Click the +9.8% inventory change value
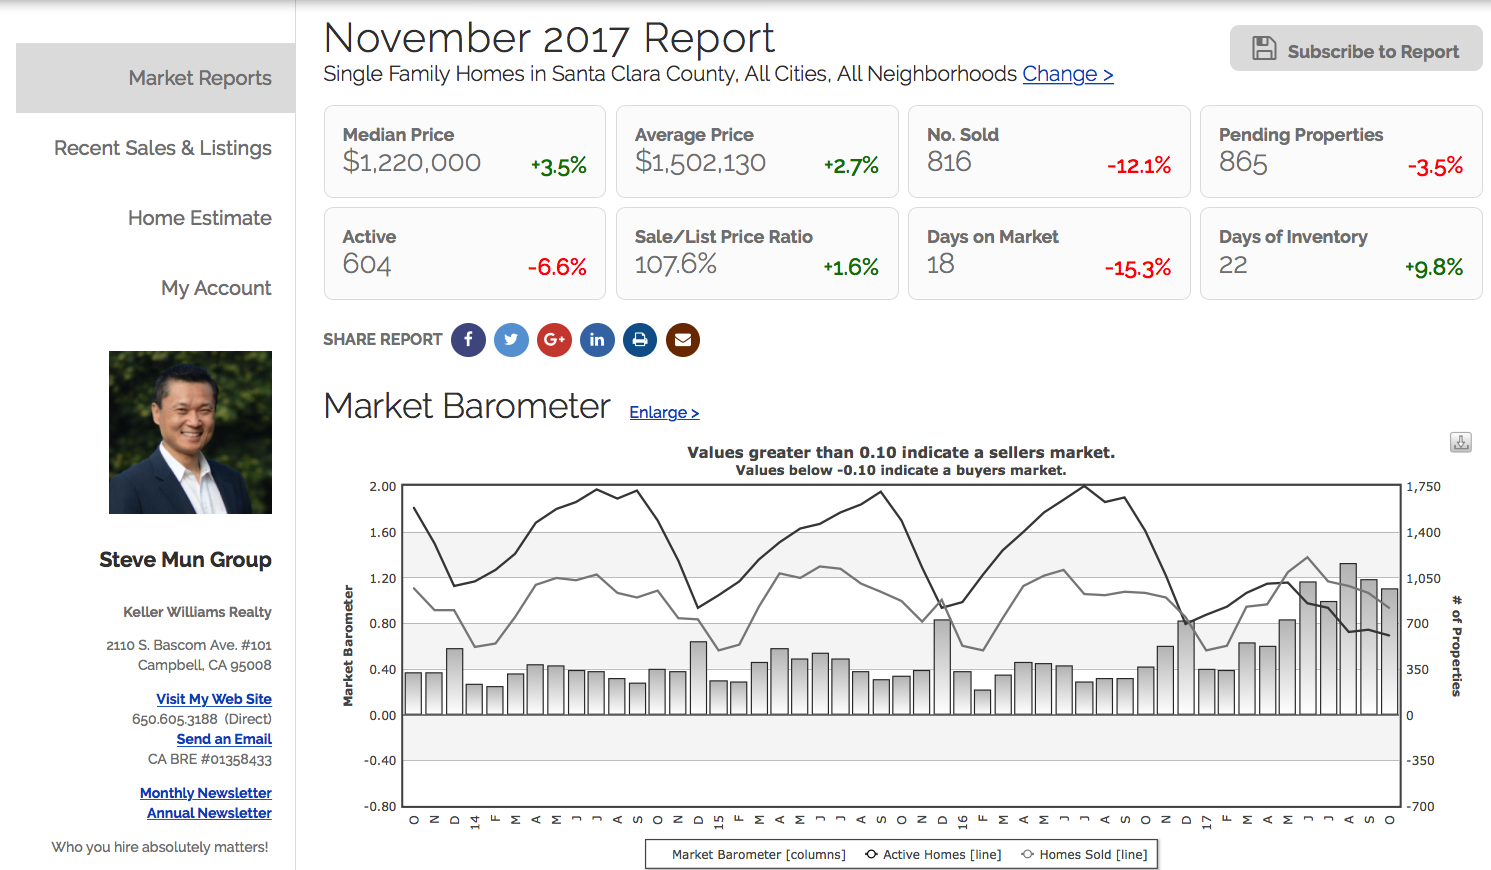This screenshot has height=870, width=1491. pos(1434,268)
